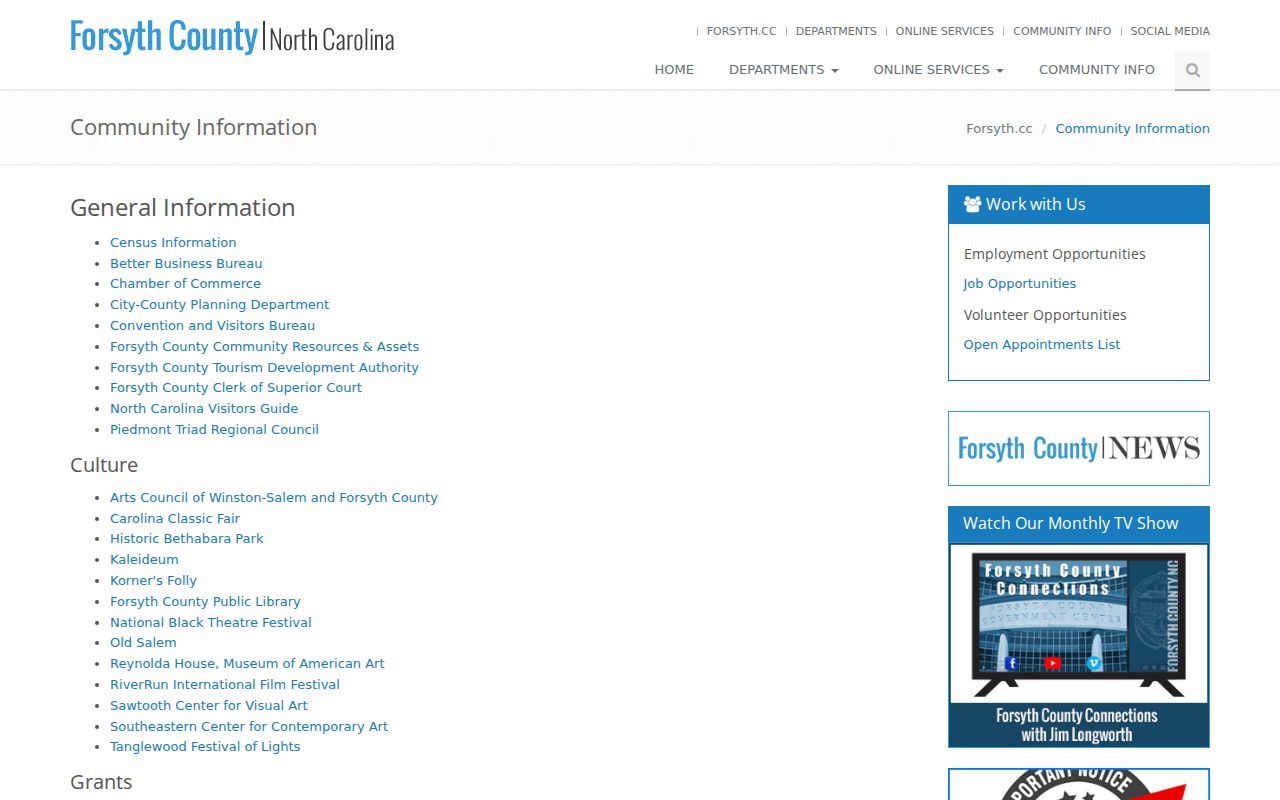Viewport: 1280px width, 800px height.
Task: Open the Old Salem link
Action: tap(143, 643)
